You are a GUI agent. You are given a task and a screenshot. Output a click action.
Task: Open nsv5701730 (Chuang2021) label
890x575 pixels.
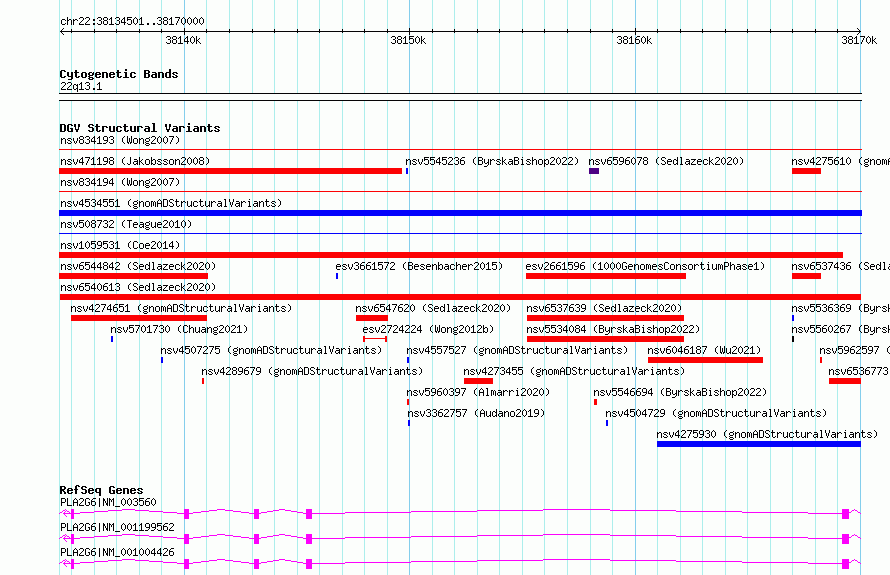[x=179, y=329]
